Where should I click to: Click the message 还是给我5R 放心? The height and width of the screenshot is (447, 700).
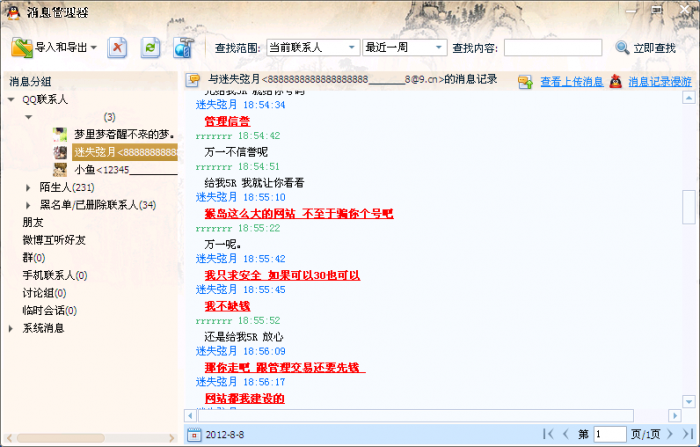pyautogui.click(x=244, y=337)
